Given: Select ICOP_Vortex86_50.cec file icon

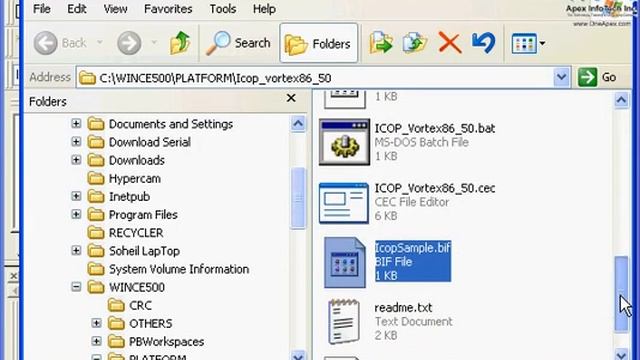Looking at the screenshot, I should pyautogui.click(x=344, y=203).
